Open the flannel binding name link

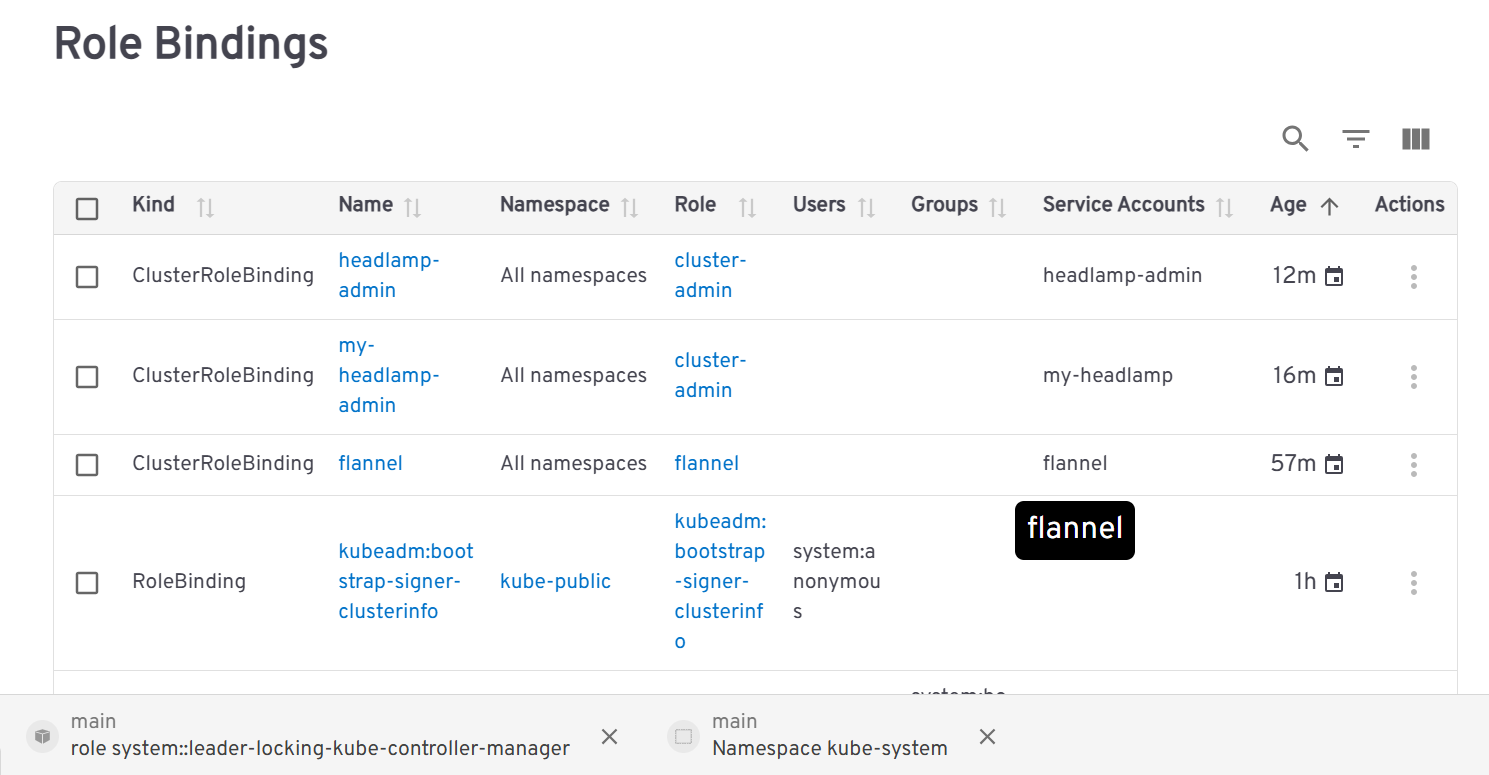(371, 463)
